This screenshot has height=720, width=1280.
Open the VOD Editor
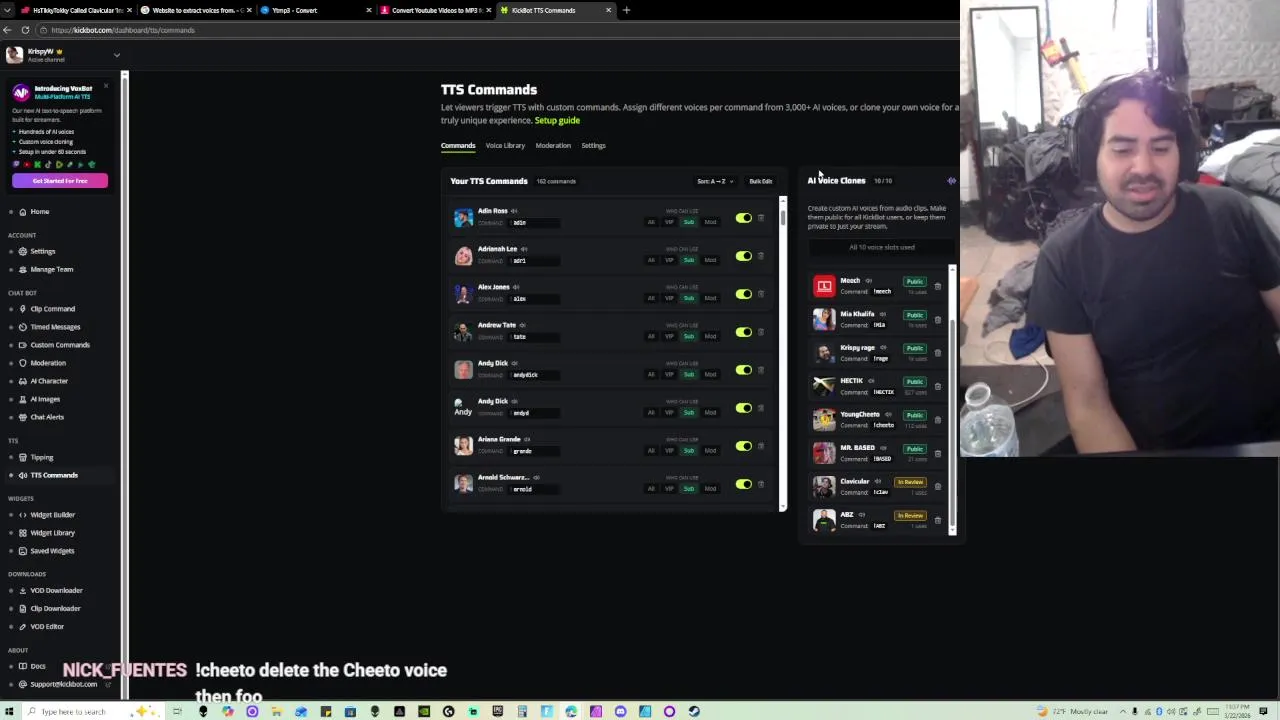pos(47,627)
